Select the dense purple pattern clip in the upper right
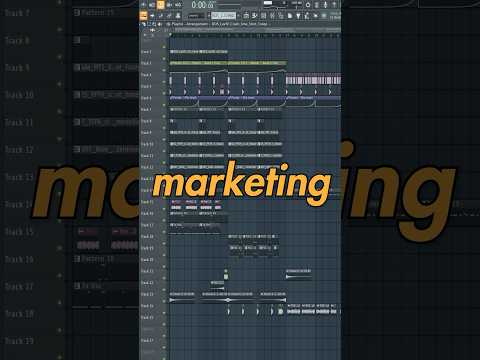Viewport: 480px width, 360px height. [x=313, y=80]
